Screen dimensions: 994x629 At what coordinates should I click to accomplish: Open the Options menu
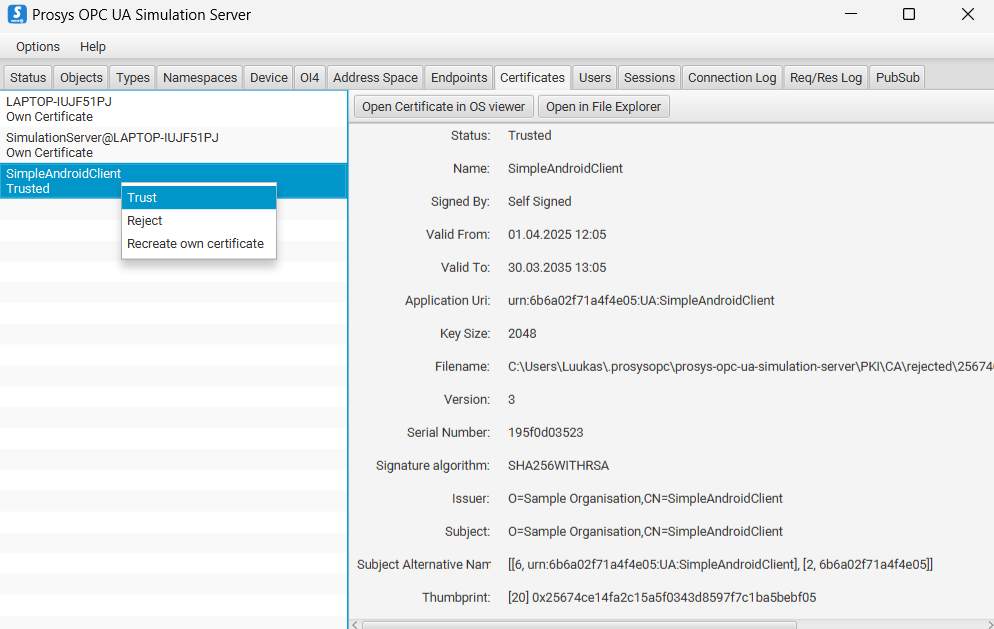(x=38, y=47)
